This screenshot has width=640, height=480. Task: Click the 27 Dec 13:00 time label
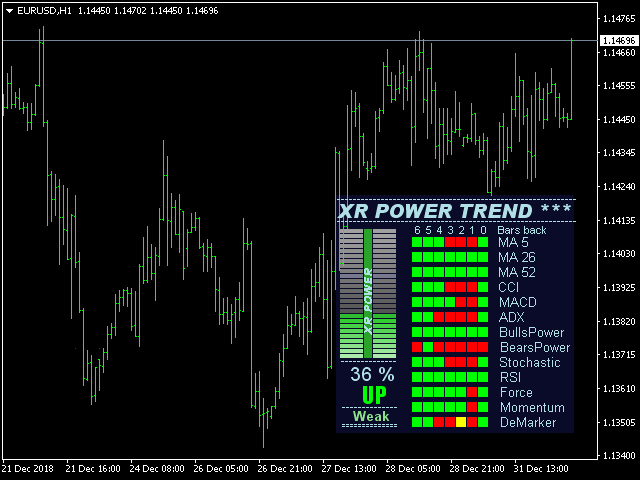coord(349,469)
